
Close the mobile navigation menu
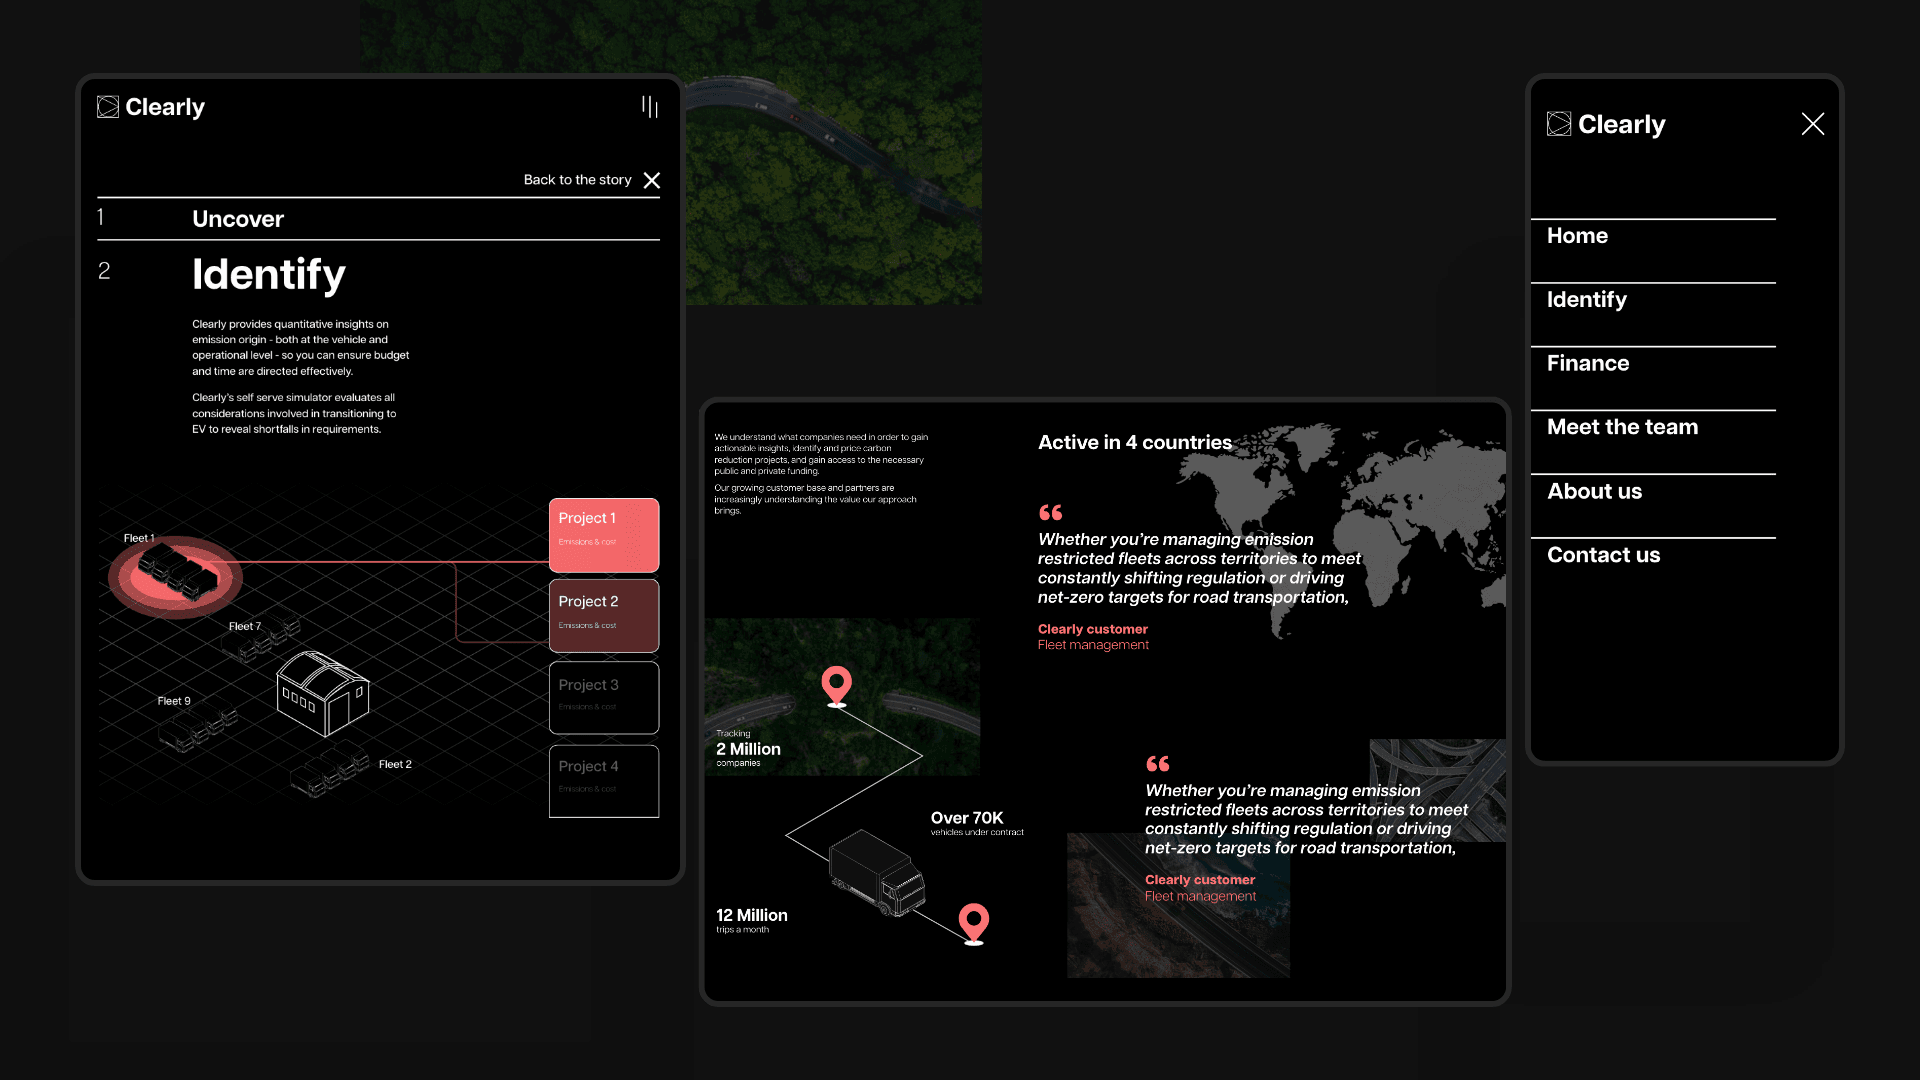(1812, 124)
